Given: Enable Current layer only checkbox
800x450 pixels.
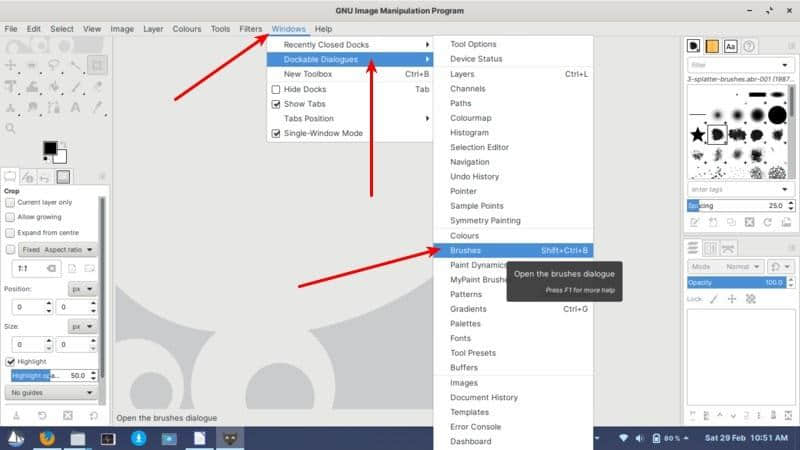Looking at the screenshot, I should coord(10,202).
